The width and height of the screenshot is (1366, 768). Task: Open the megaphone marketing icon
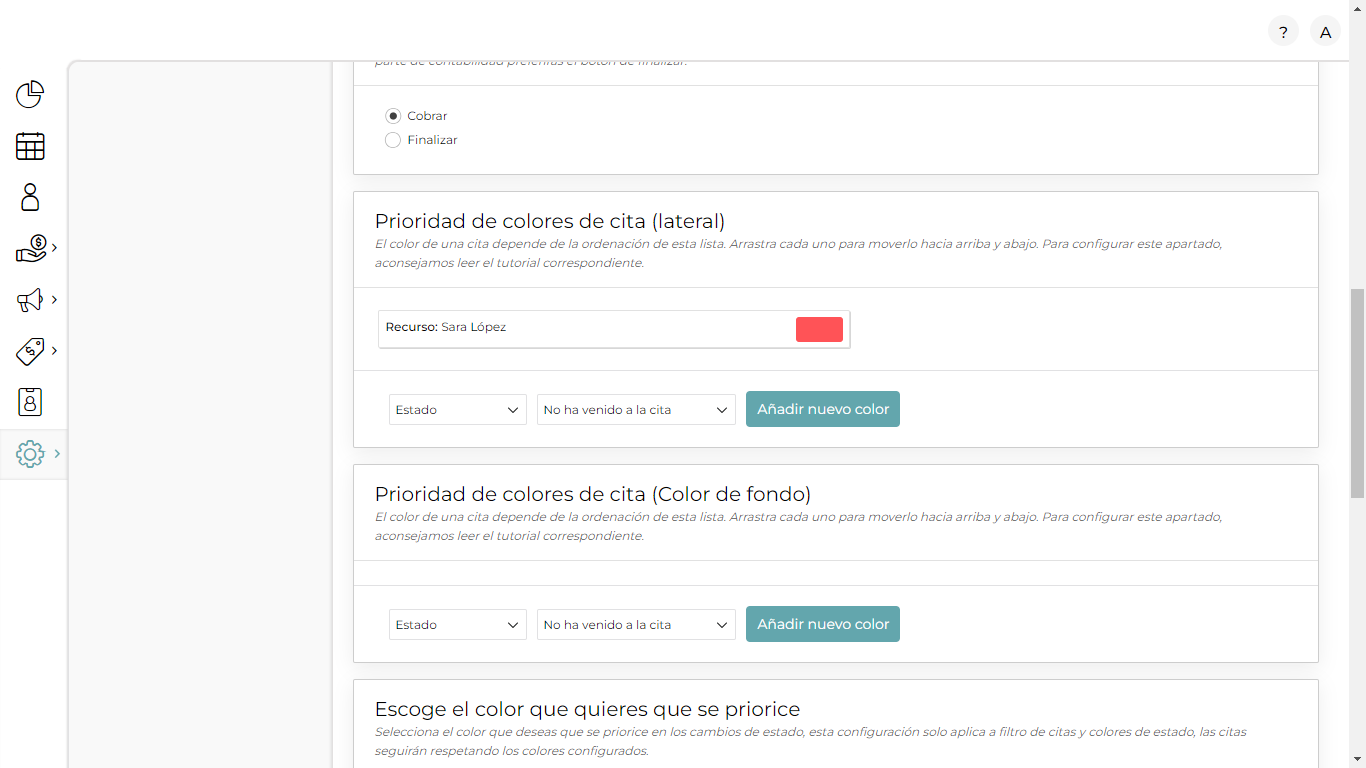pos(30,300)
